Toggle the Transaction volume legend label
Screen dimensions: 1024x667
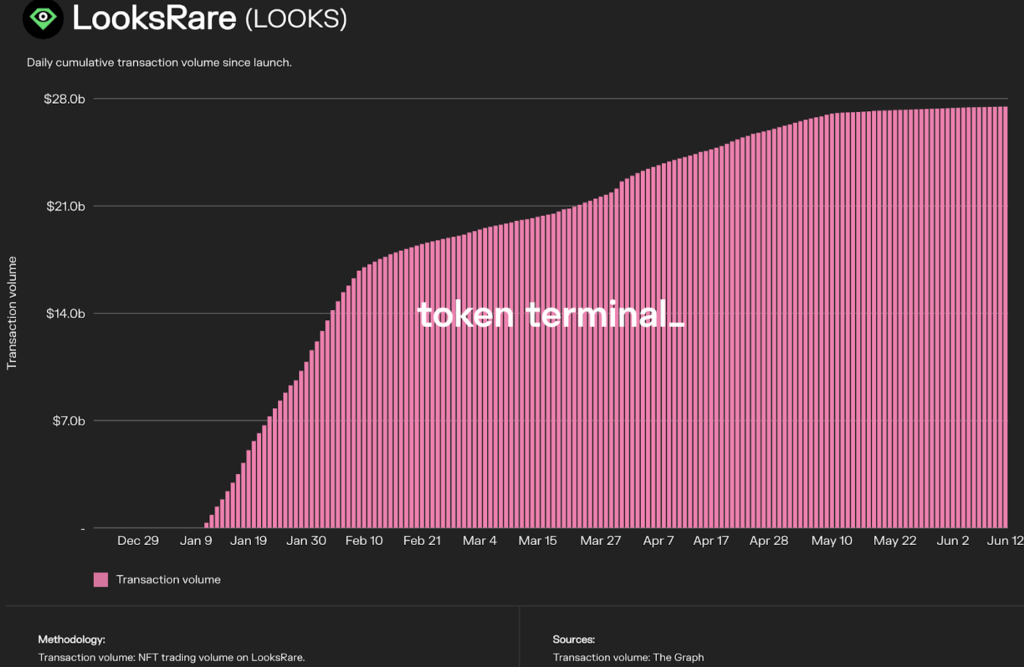pyautogui.click(x=168, y=579)
